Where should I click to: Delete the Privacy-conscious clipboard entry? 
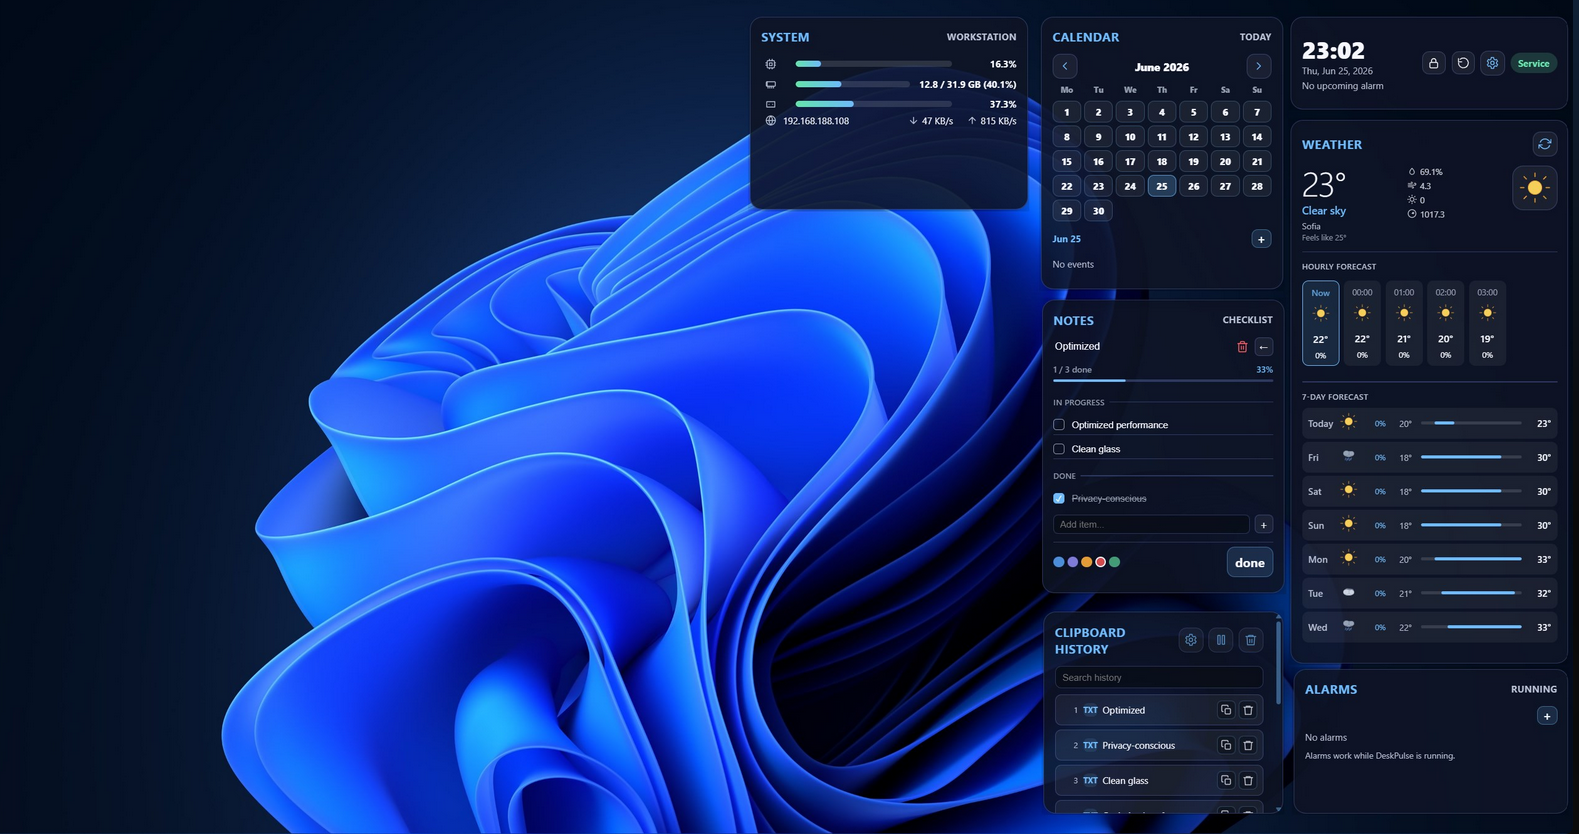pyautogui.click(x=1248, y=745)
